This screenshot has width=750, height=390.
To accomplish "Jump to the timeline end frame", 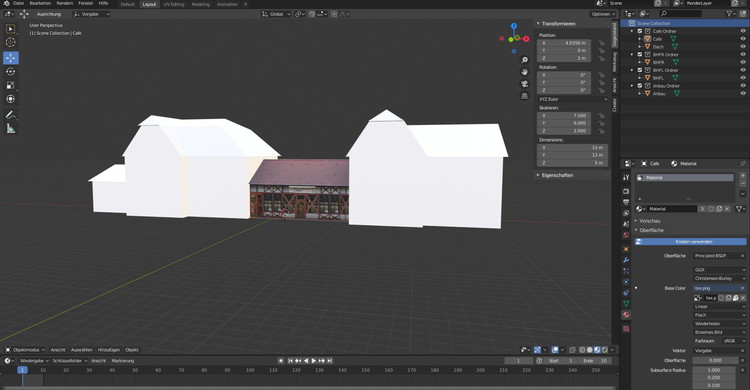I will tap(330, 361).
